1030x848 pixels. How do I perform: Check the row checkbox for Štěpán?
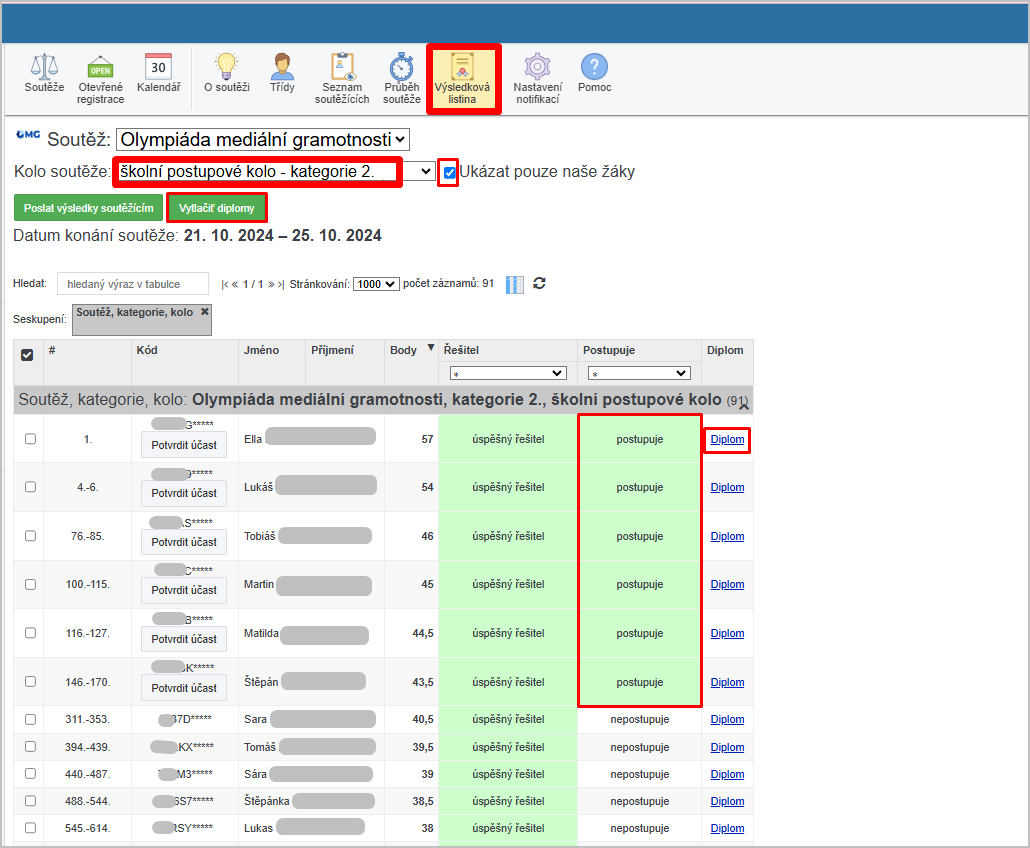tap(30, 682)
